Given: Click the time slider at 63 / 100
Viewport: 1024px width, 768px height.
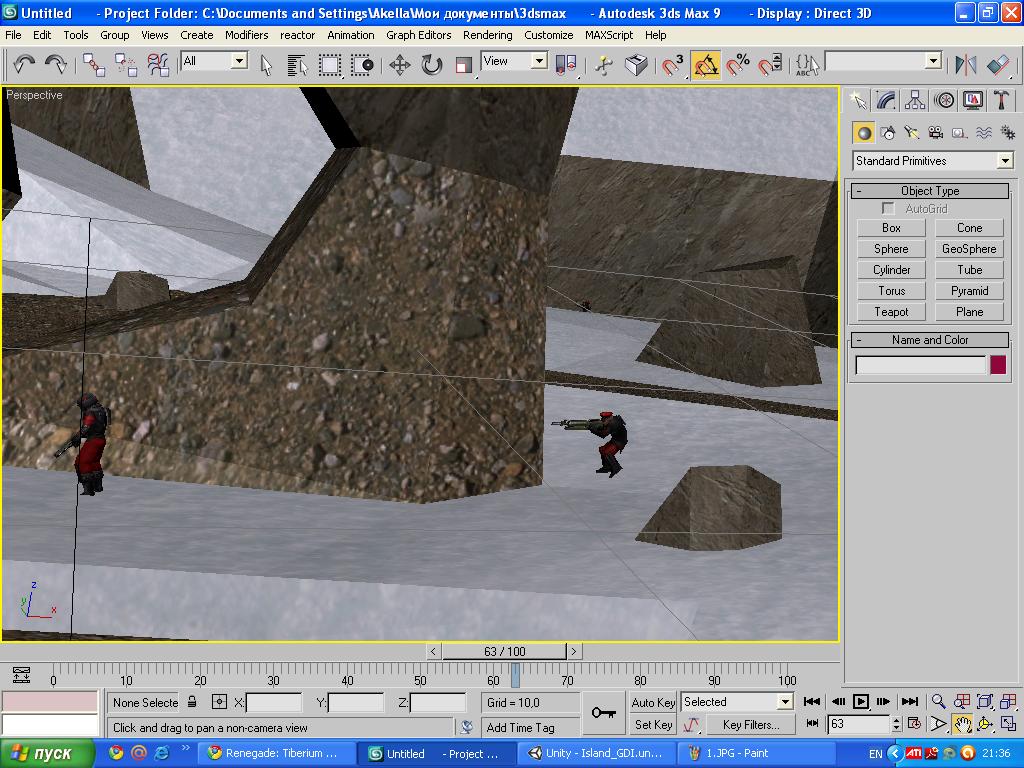Looking at the screenshot, I should coord(504,651).
